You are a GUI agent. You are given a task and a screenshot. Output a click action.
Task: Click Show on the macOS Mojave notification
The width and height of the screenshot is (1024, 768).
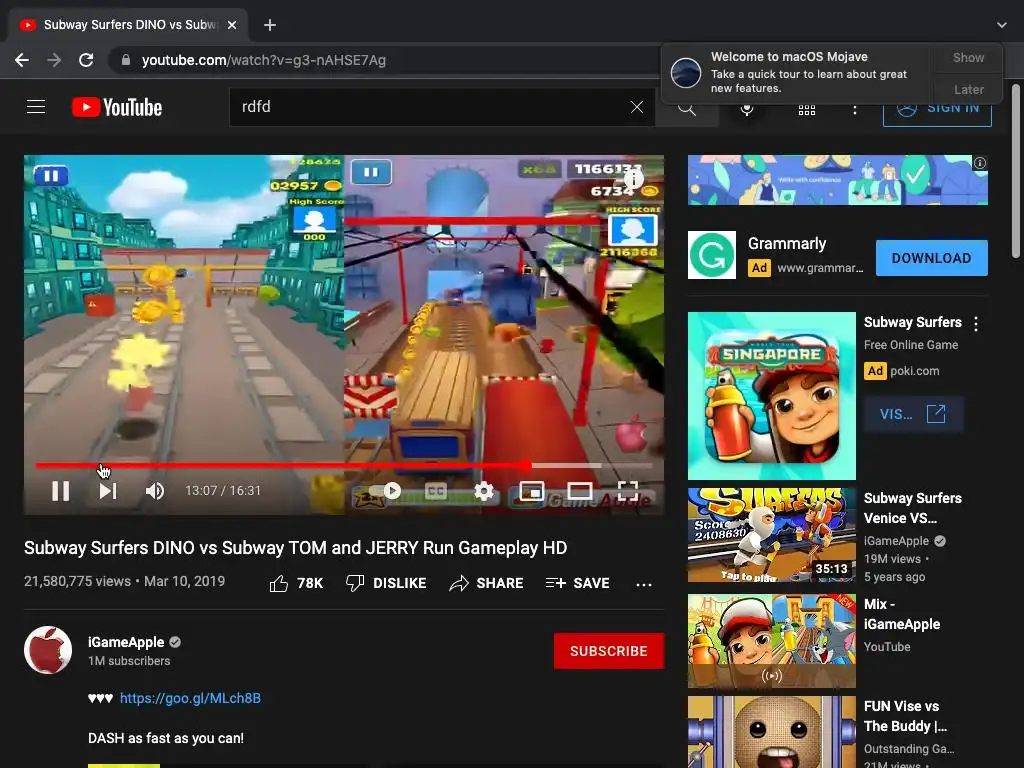click(968, 57)
